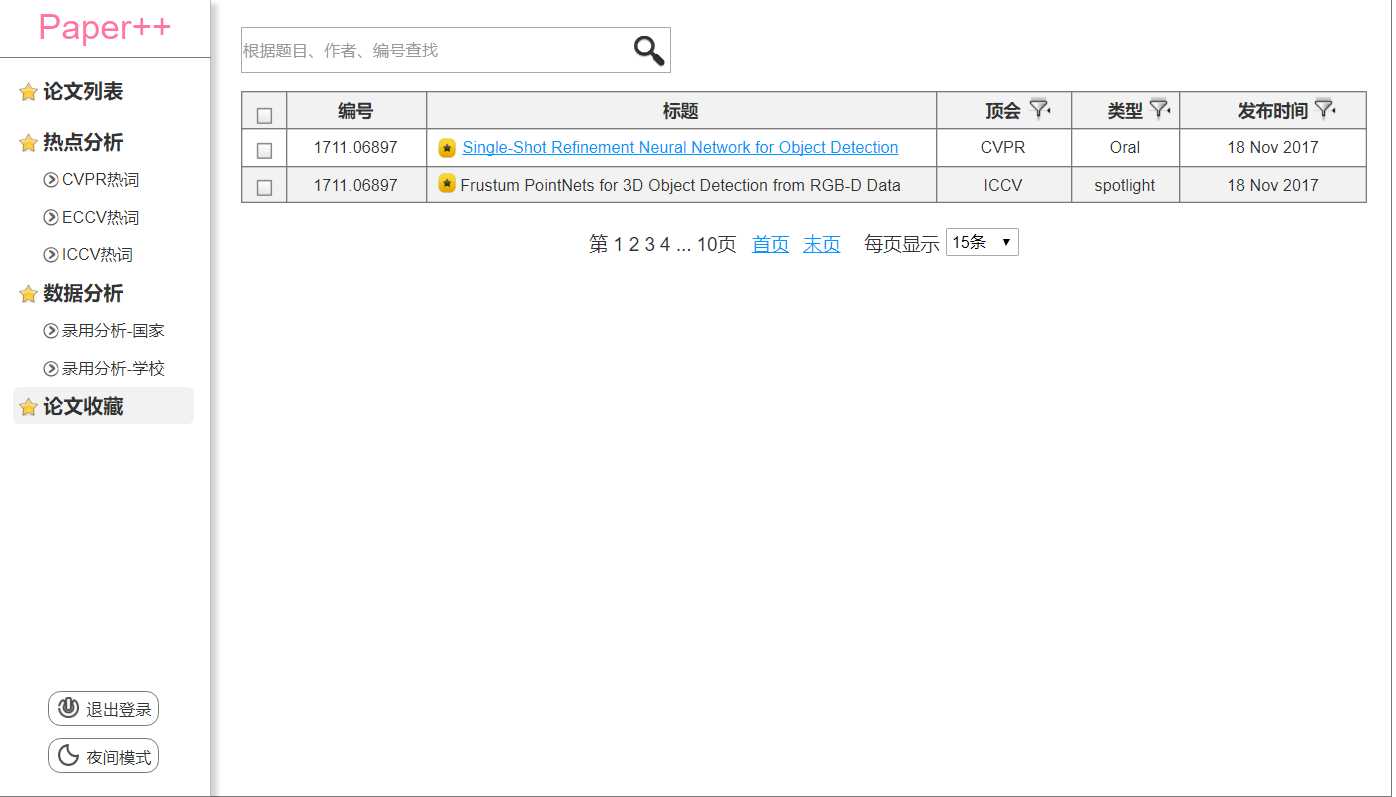Go to page 3 in pagination
The width and height of the screenshot is (1396, 797).
(x=649, y=244)
